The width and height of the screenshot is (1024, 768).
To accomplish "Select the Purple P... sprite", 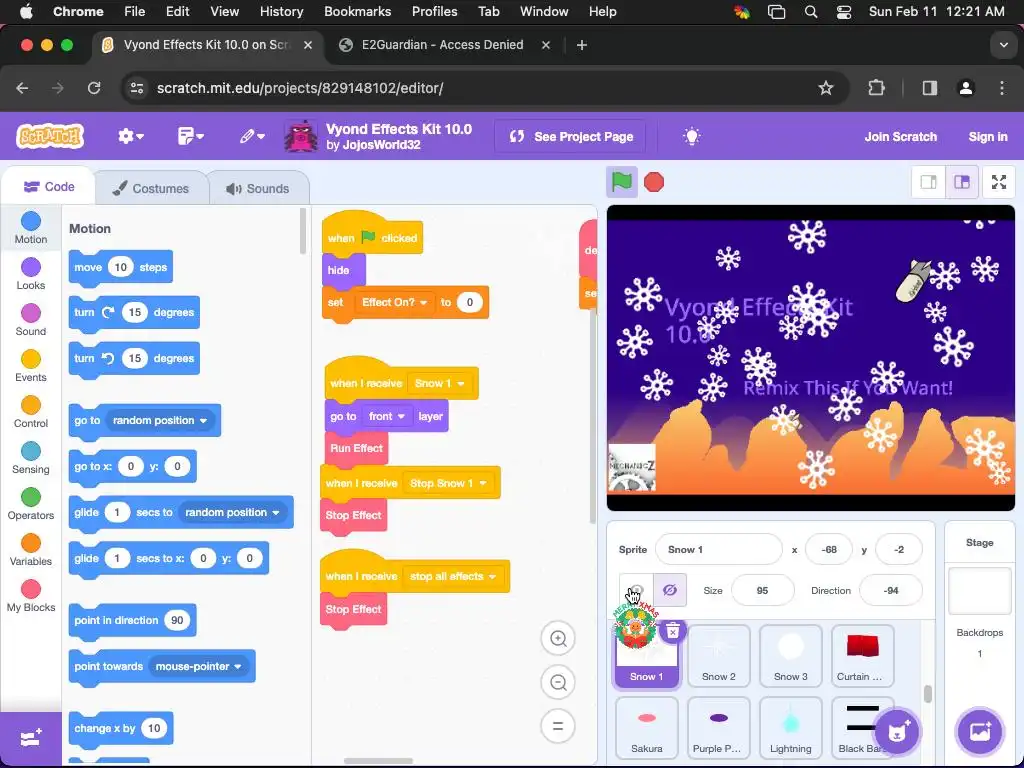I will (718, 728).
